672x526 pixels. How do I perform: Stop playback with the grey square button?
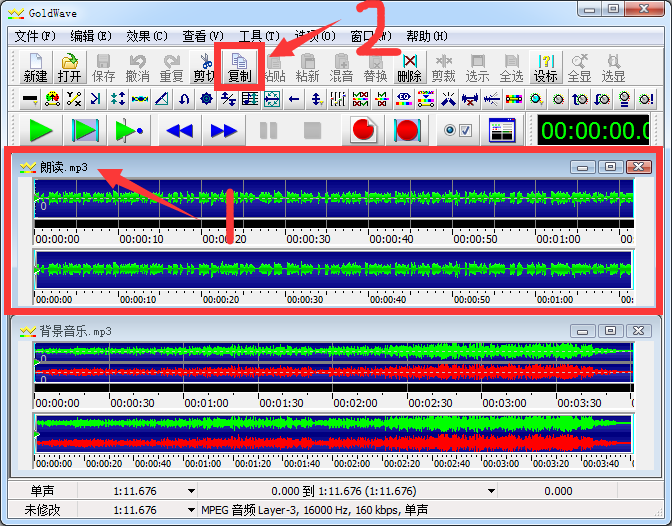click(312, 130)
